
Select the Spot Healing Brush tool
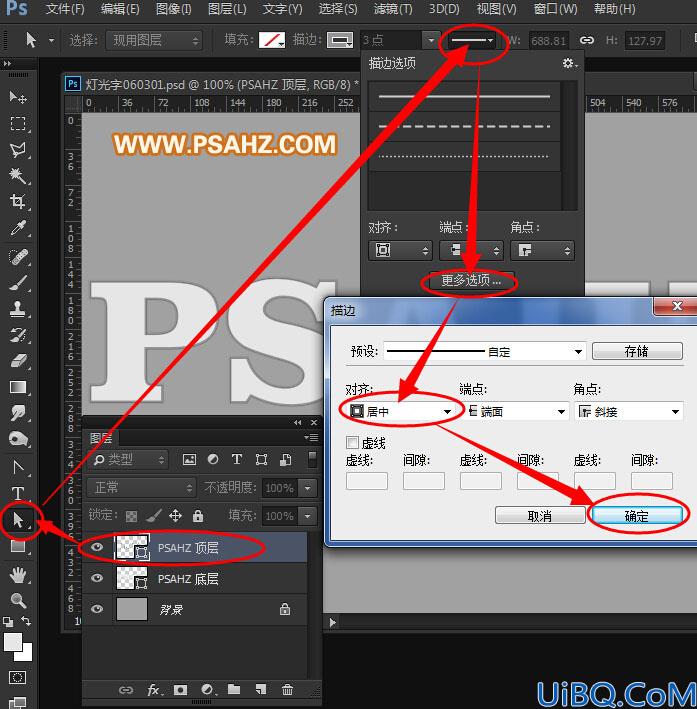(x=18, y=257)
